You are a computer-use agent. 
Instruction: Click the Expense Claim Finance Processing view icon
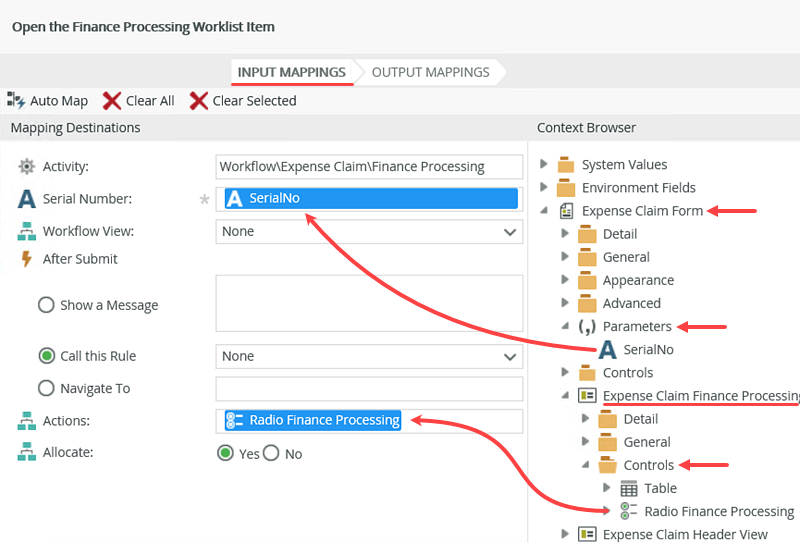[587, 396]
